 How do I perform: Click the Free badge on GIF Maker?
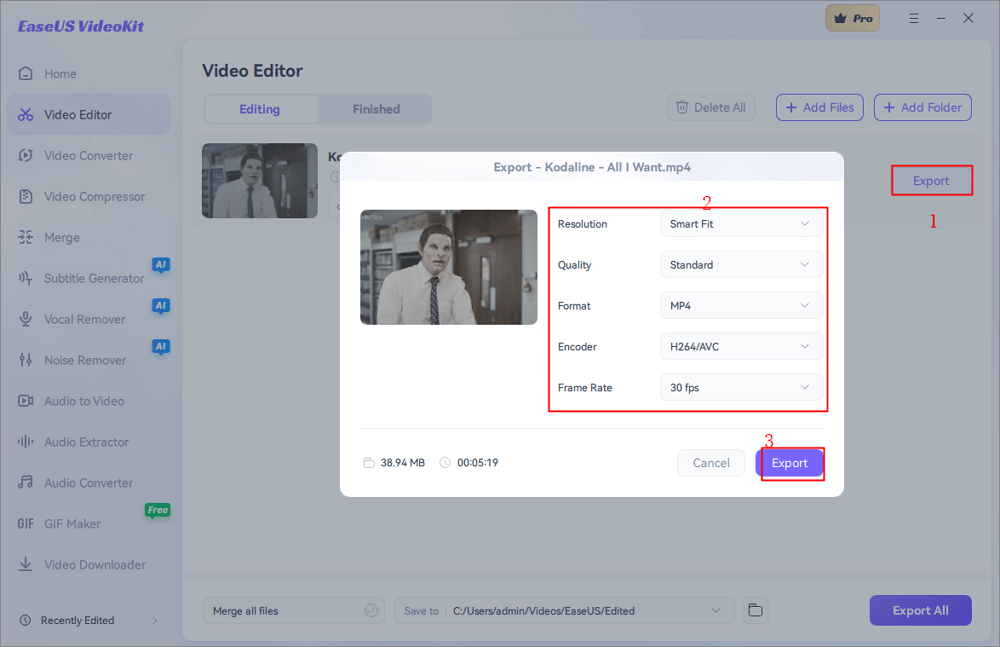(x=158, y=510)
